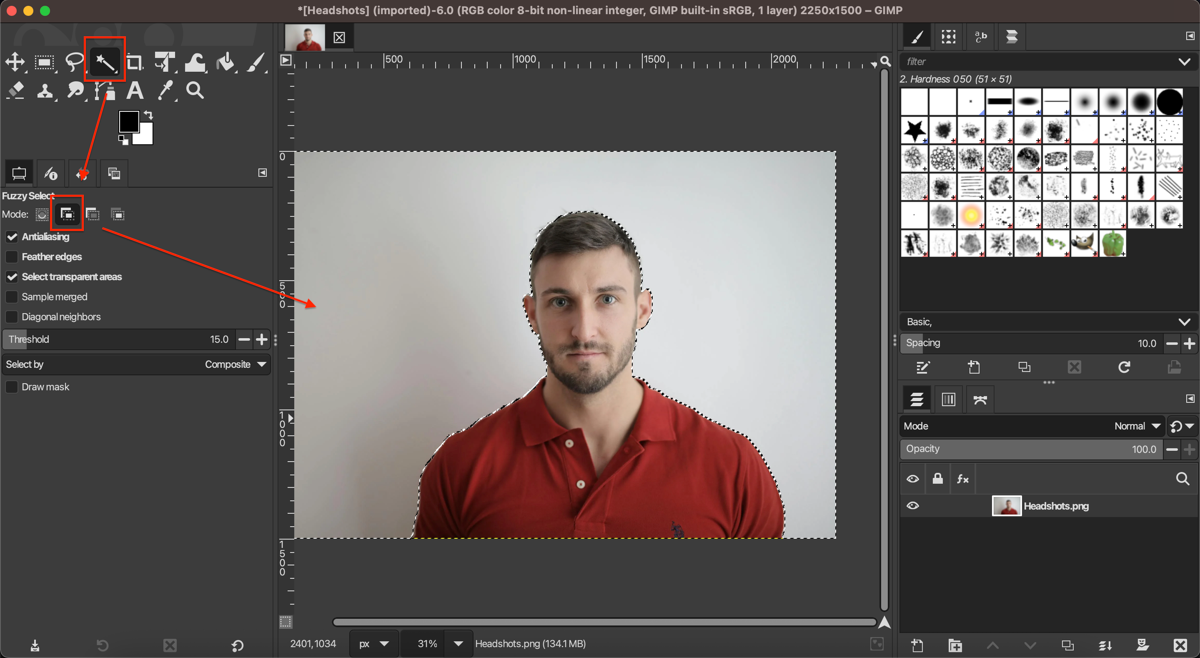Create a new layer group
Image resolution: width=1200 pixels, height=658 pixels.
[x=955, y=646]
